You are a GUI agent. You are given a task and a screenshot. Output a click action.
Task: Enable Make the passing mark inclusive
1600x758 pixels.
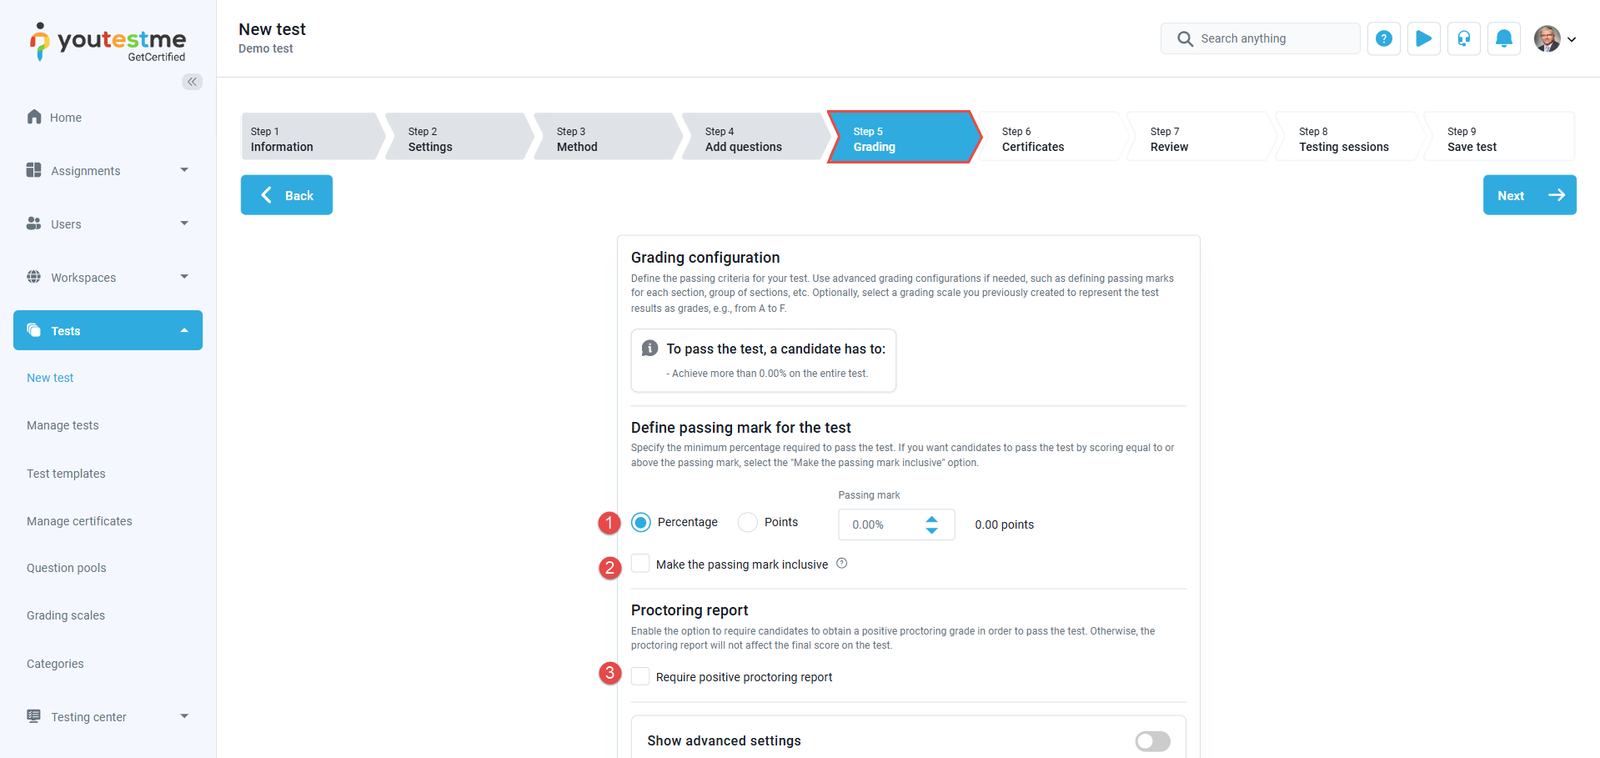coord(641,564)
